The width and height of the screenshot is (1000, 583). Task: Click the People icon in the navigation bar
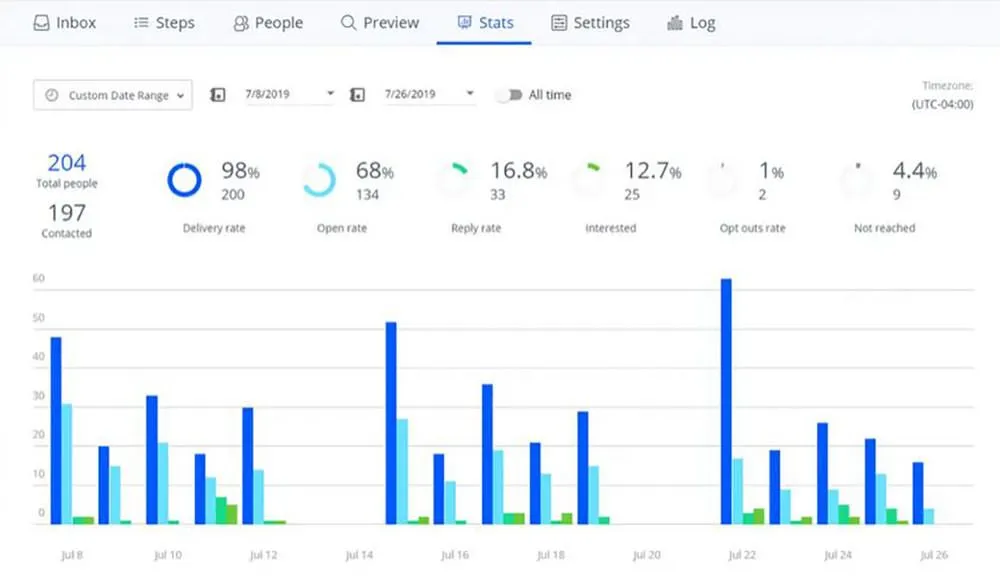(x=239, y=22)
